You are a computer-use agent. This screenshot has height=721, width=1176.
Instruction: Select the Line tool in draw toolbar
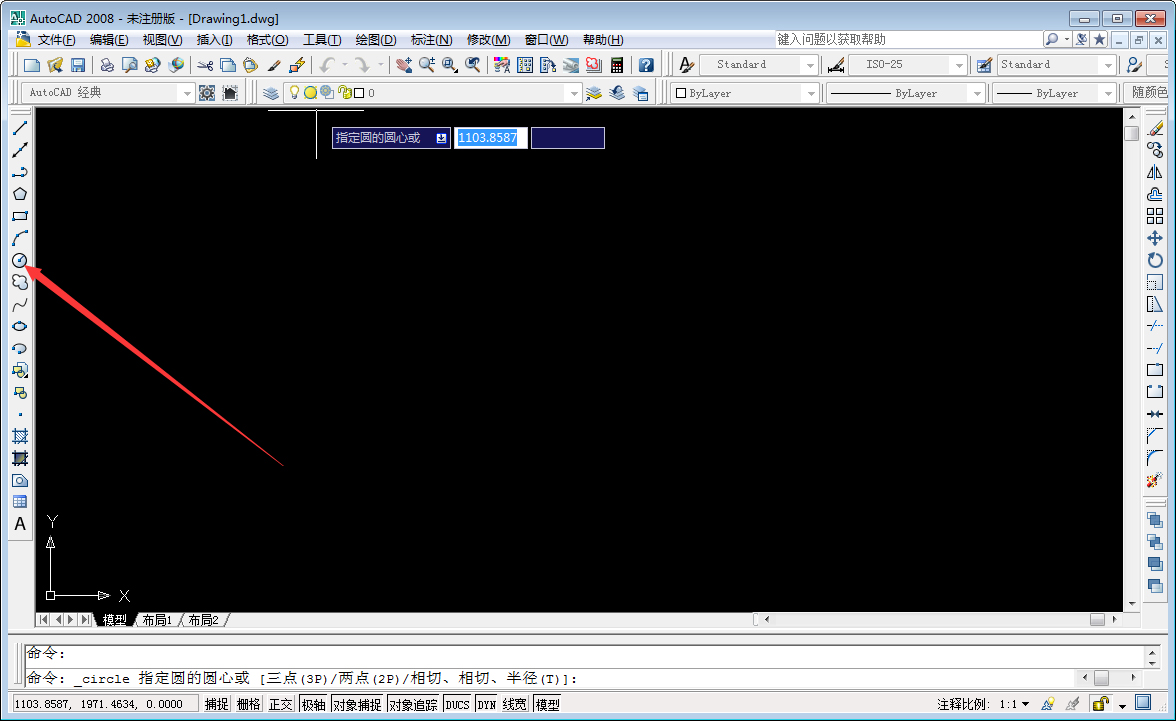point(20,128)
